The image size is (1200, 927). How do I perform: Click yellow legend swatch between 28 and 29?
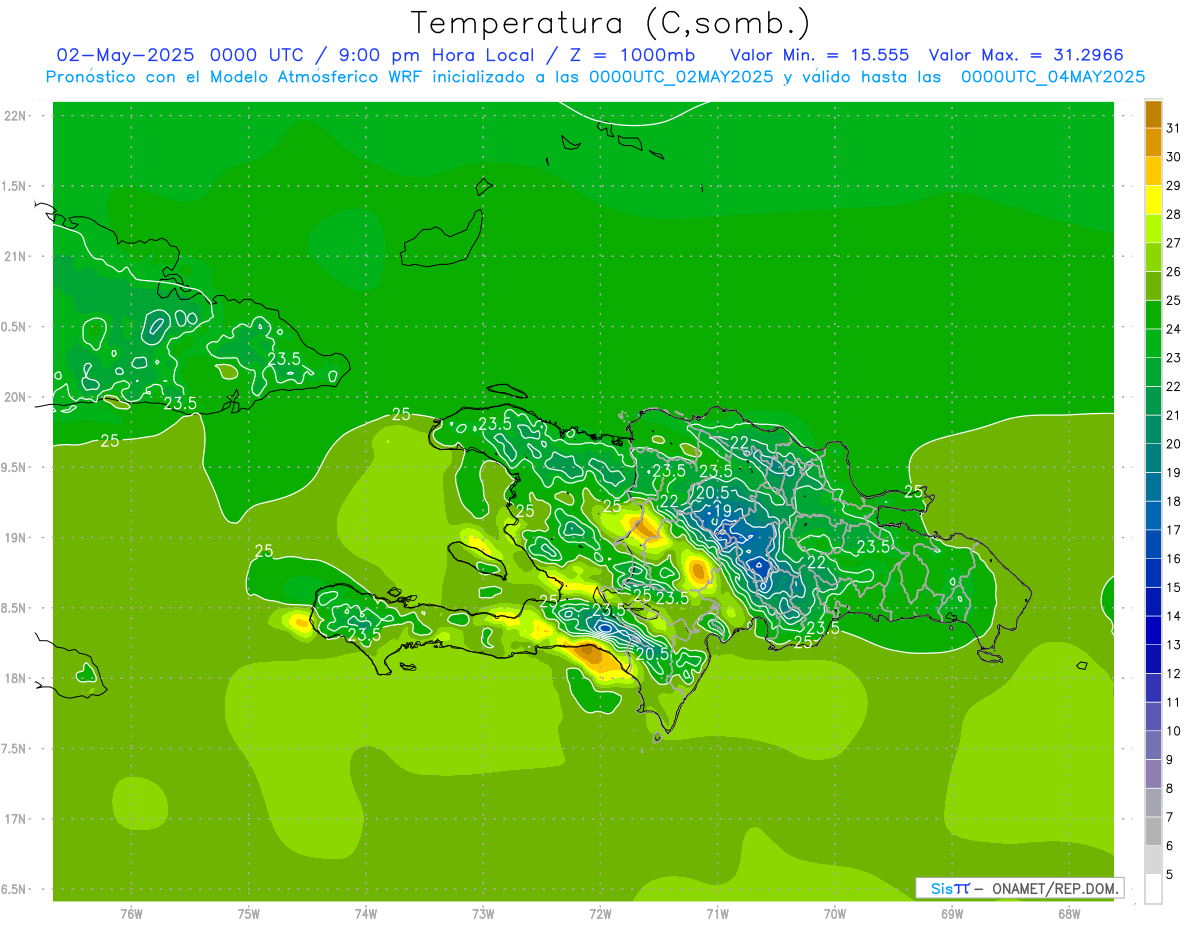click(x=1153, y=200)
